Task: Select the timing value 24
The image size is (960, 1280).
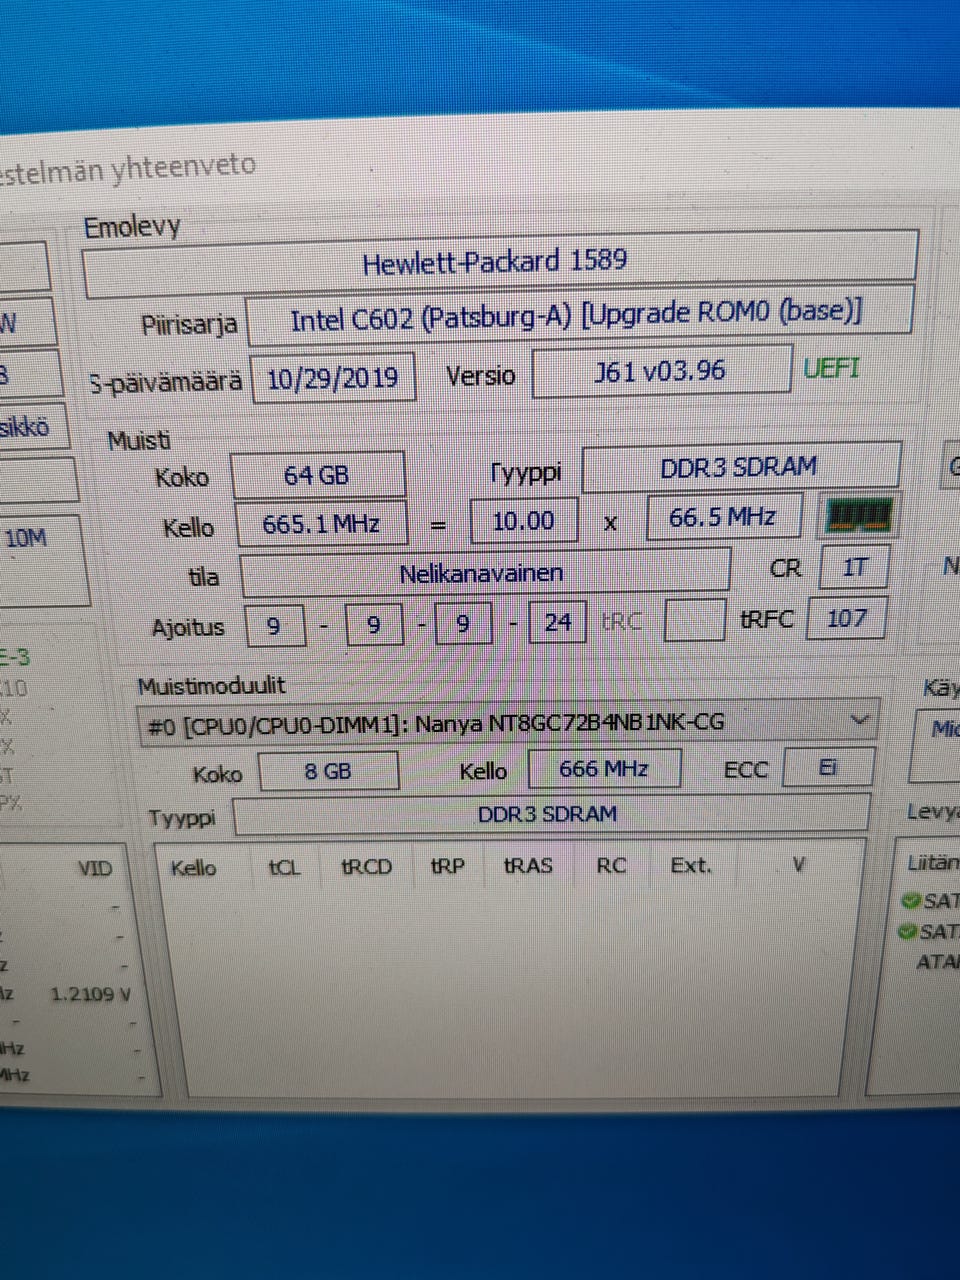Action: pos(557,623)
